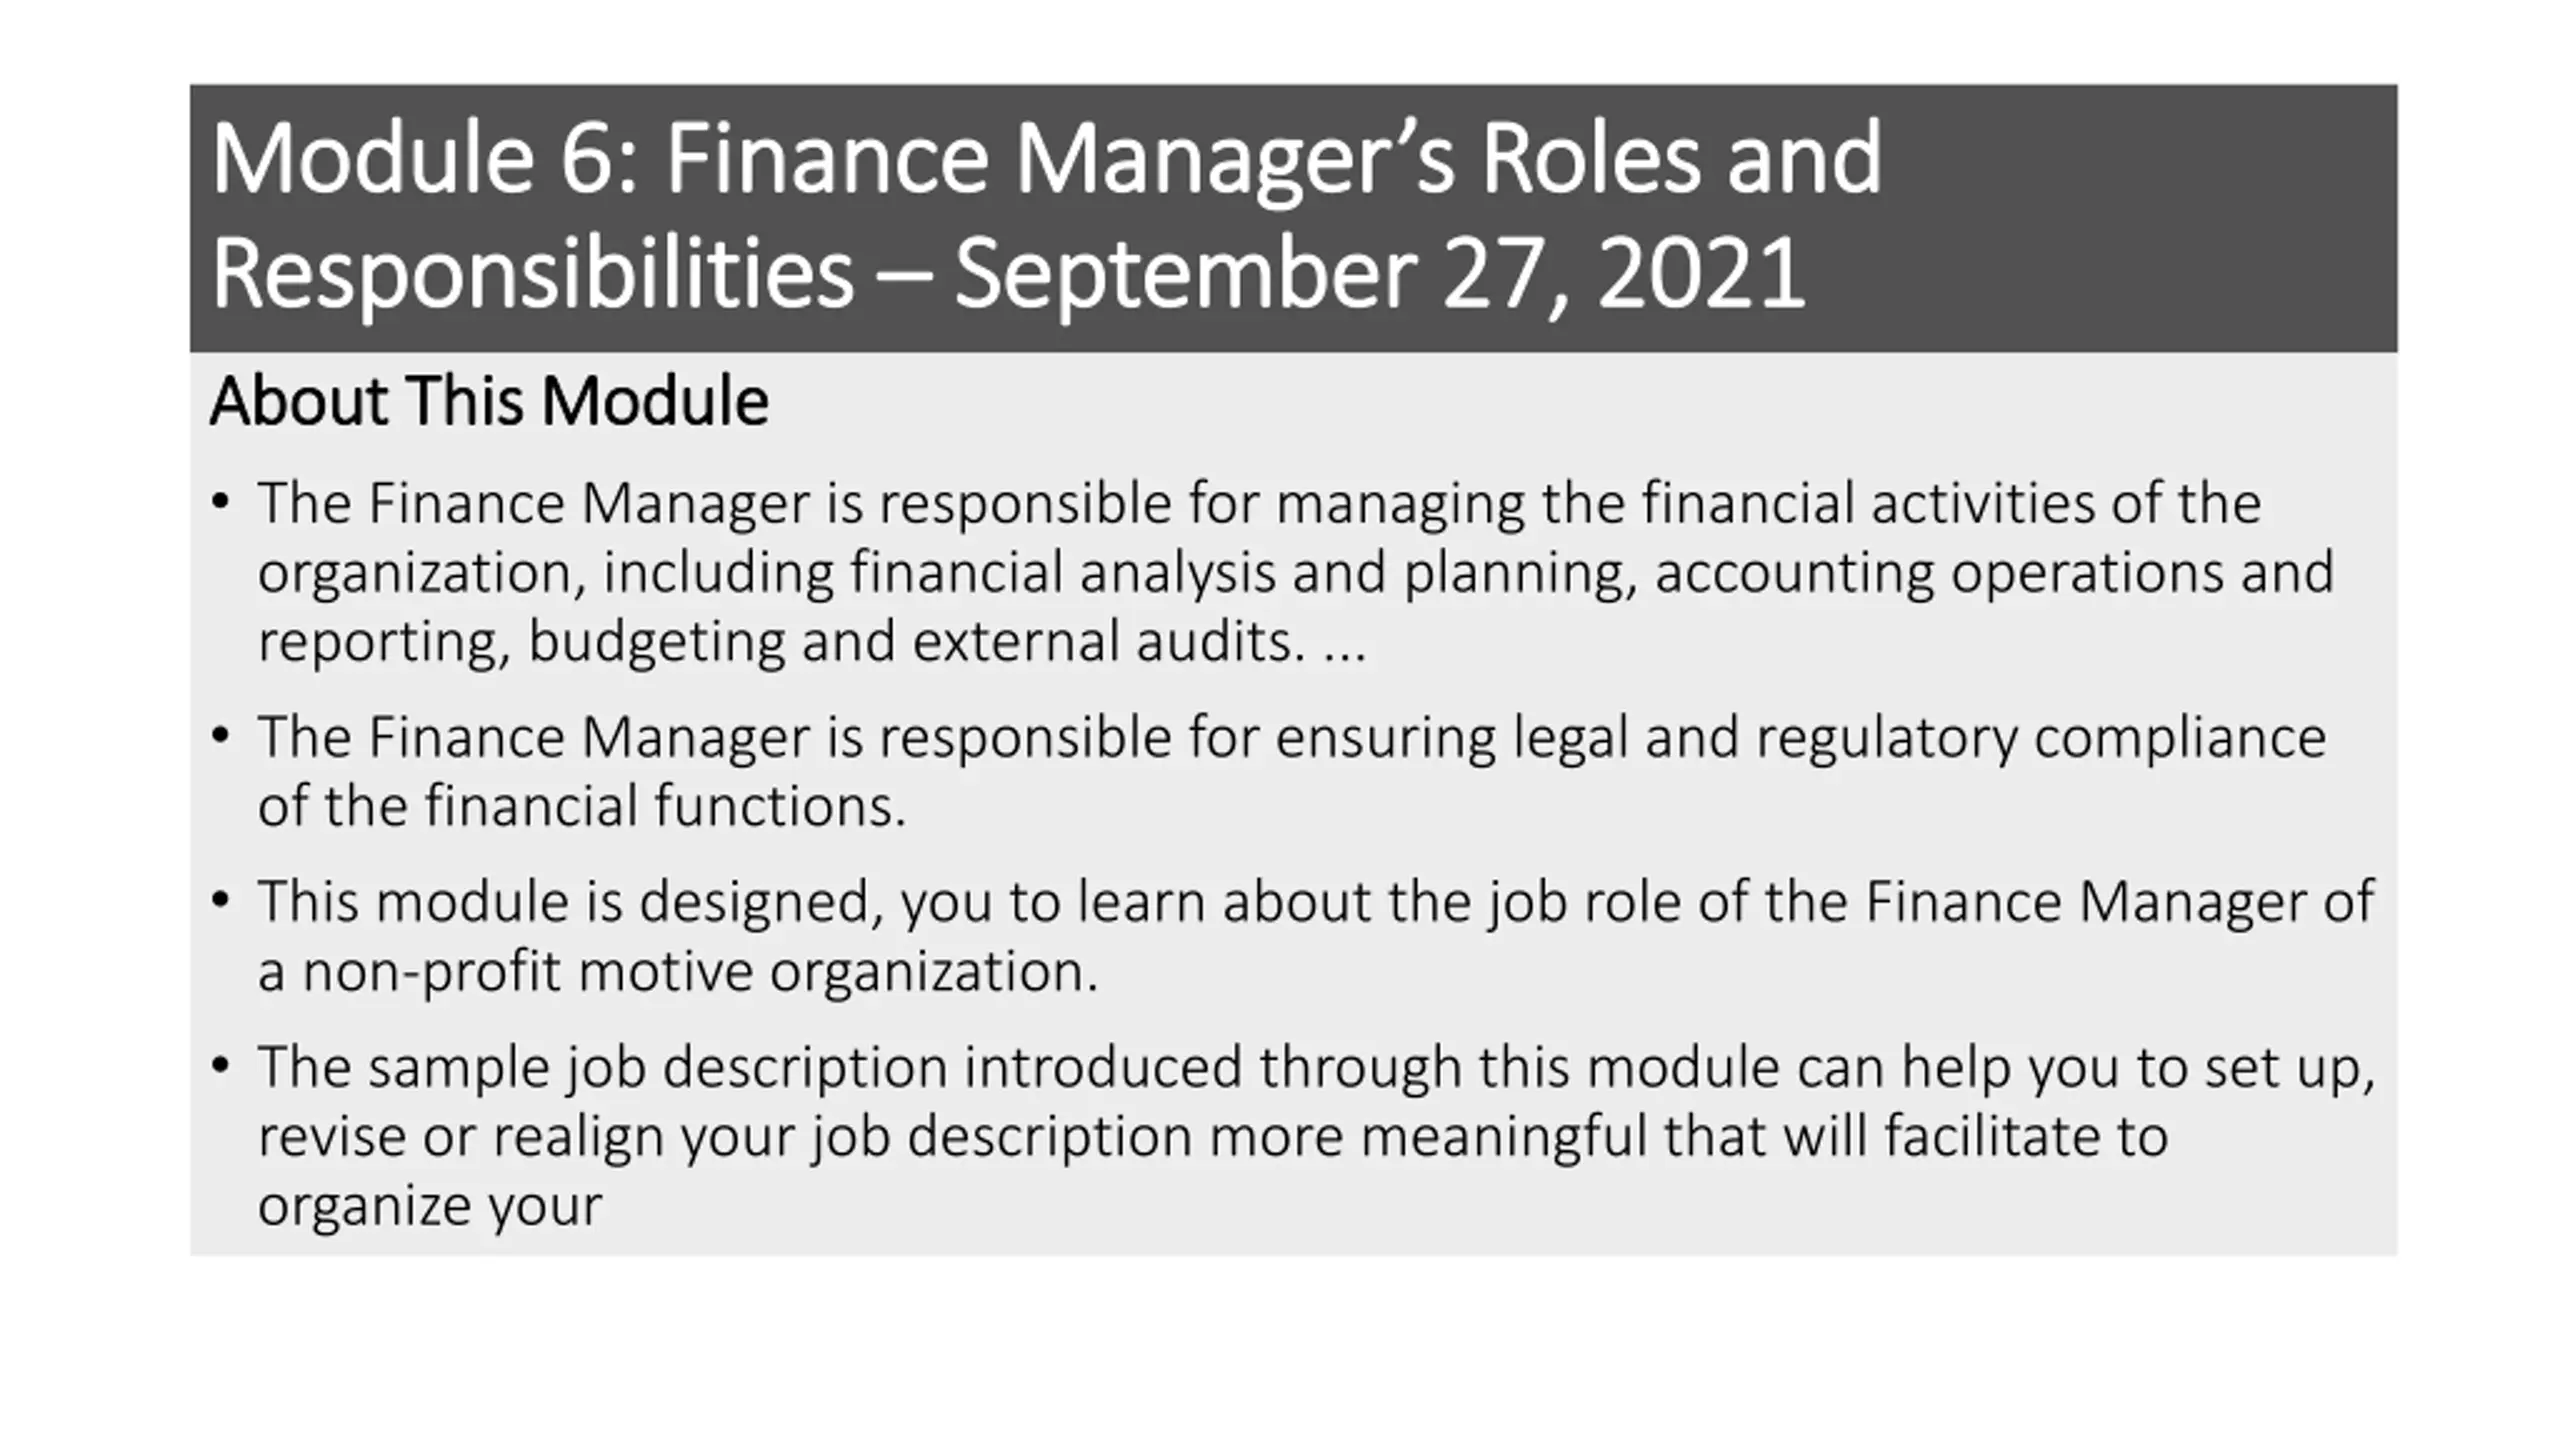2560x1440 pixels.
Task: Click the date "September 27, 2021" in title
Action: coord(1380,274)
